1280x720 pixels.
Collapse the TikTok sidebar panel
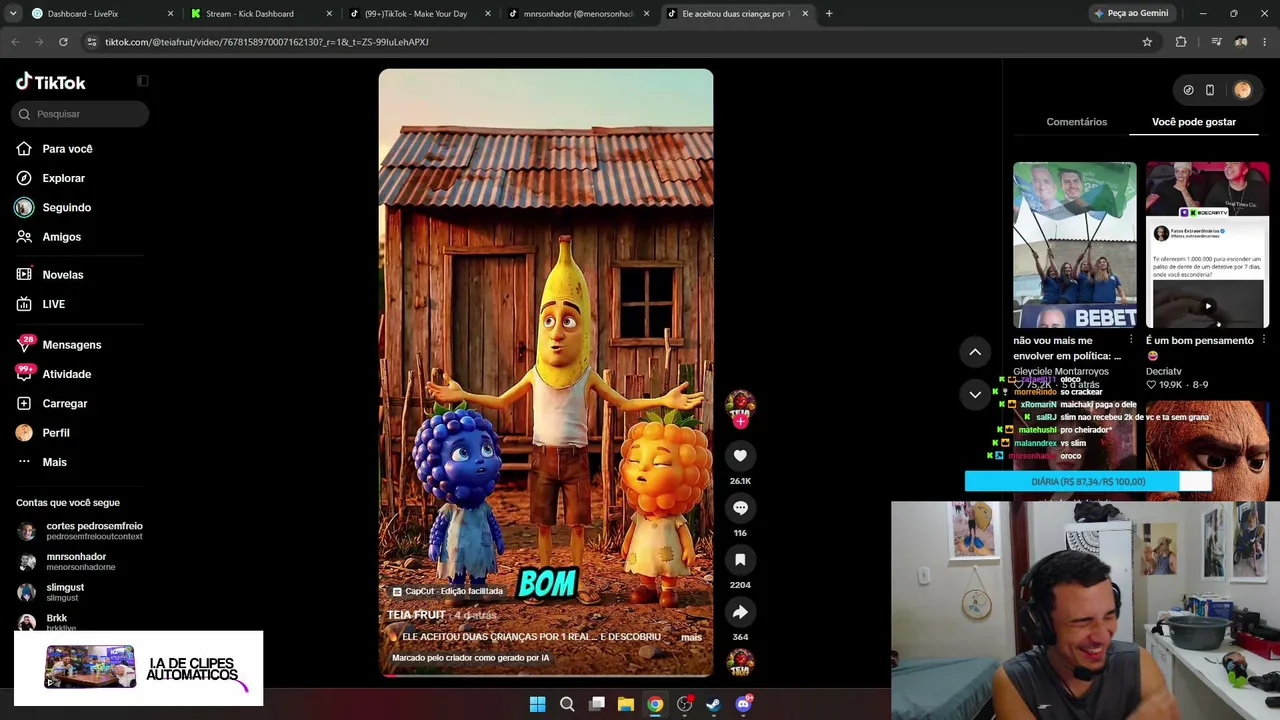pyautogui.click(x=142, y=81)
